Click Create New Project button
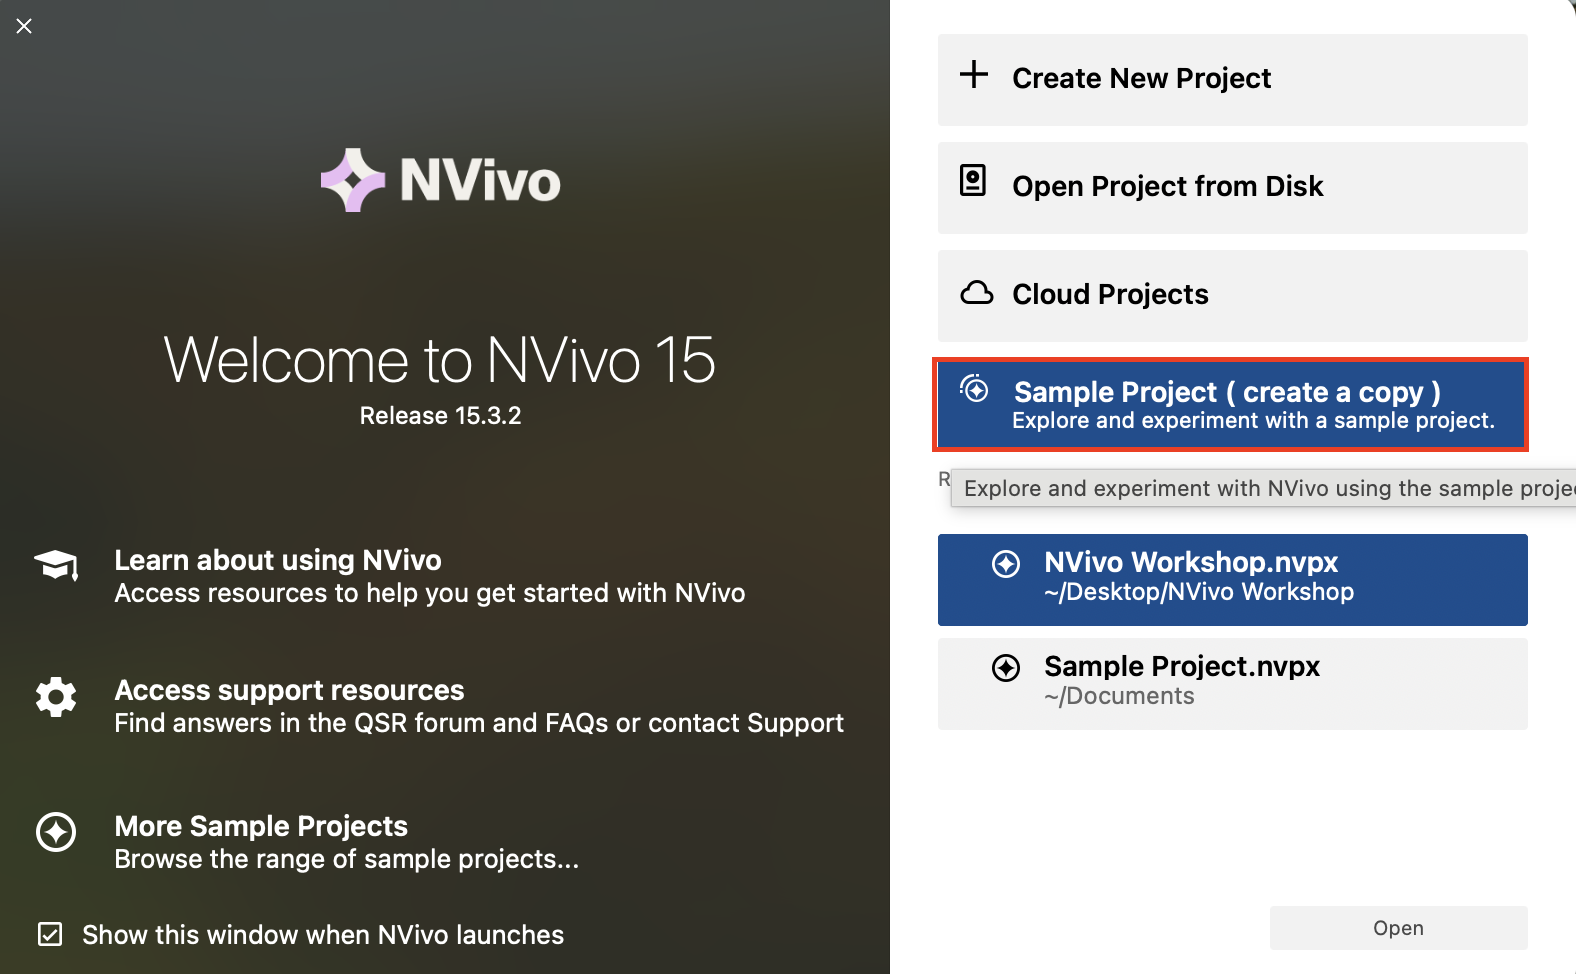This screenshot has width=1576, height=974. (x=1232, y=80)
